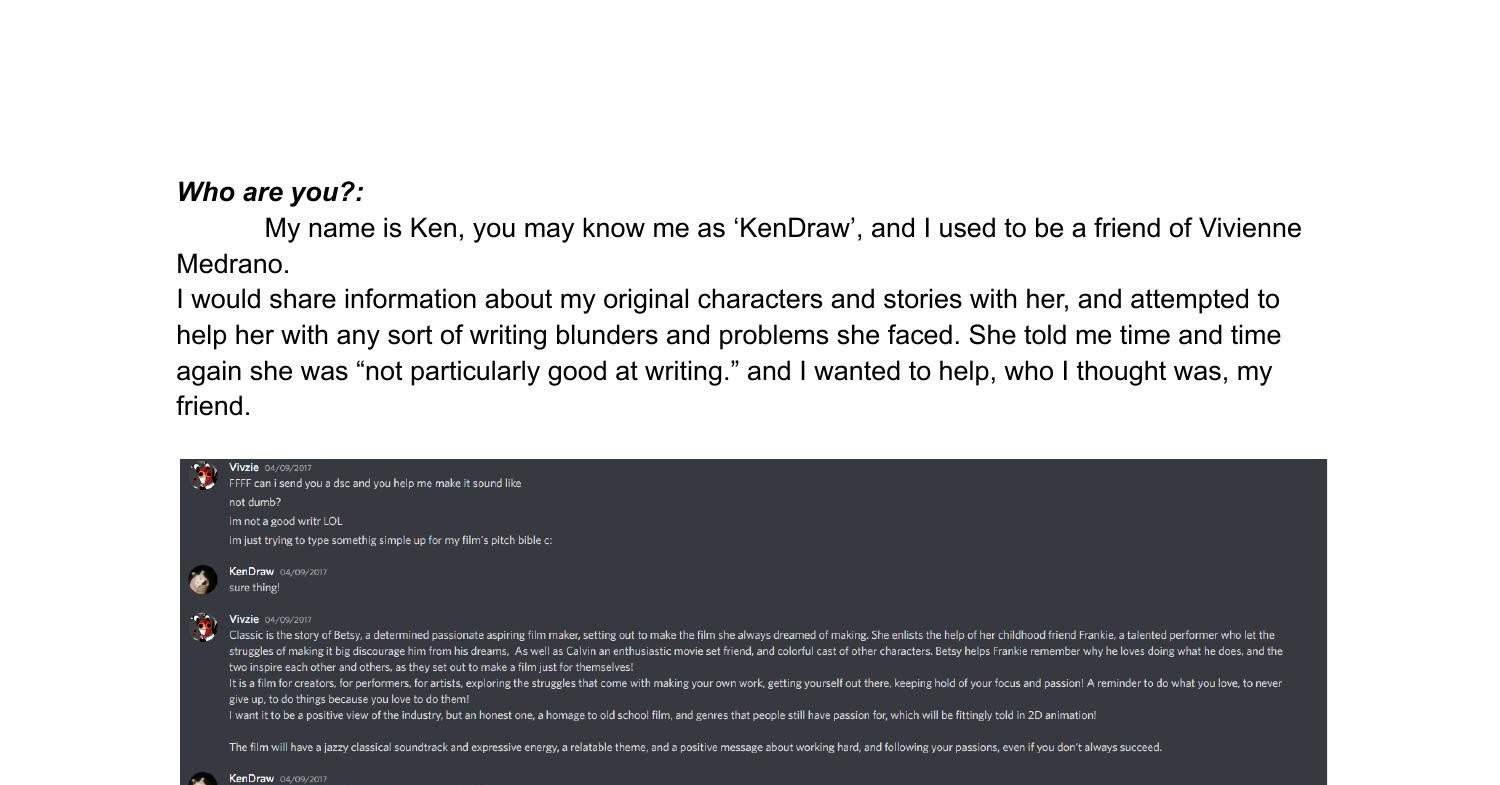Click Vivzie's avatar beside the 'Classic is the story' message
1500x785 pixels.
point(203,627)
